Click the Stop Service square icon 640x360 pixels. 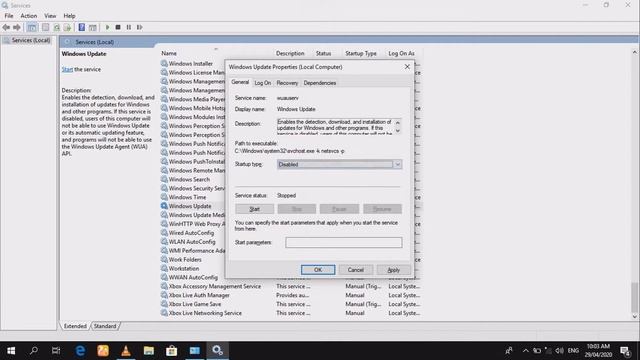coord(118,27)
